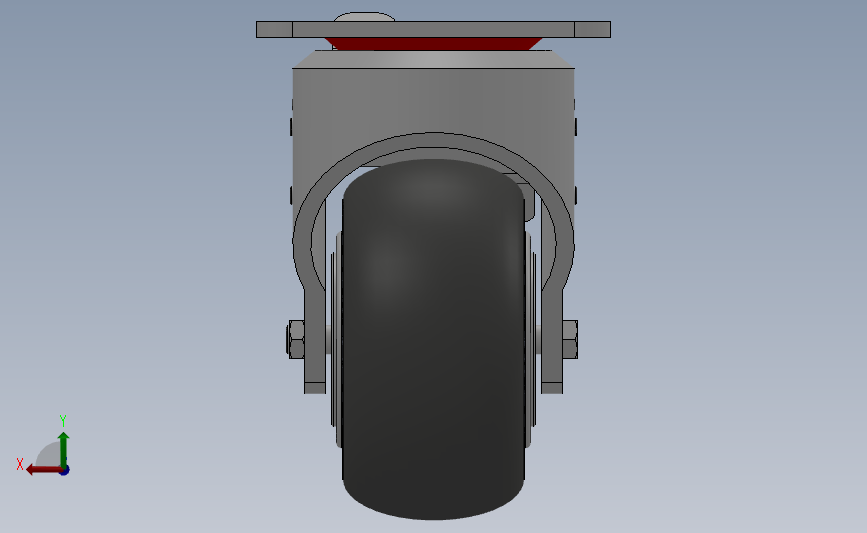Click the 'X' axis label text
The height and width of the screenshot is (533, 867).
pyautogui.click(x=20, y=464)
